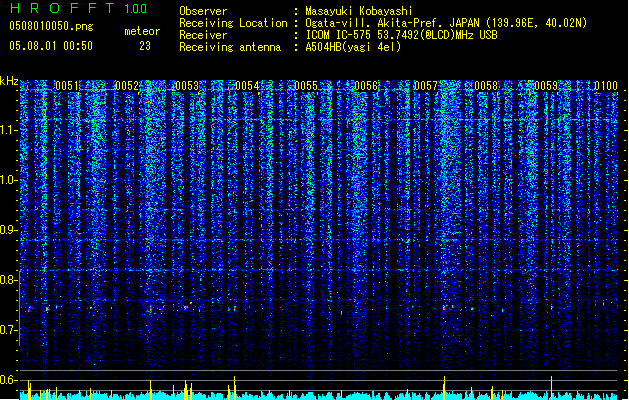This screenshot has width=629, height=400.
Task: Click the HROFFT 1.0.0 title text
Action: point(78,8)
